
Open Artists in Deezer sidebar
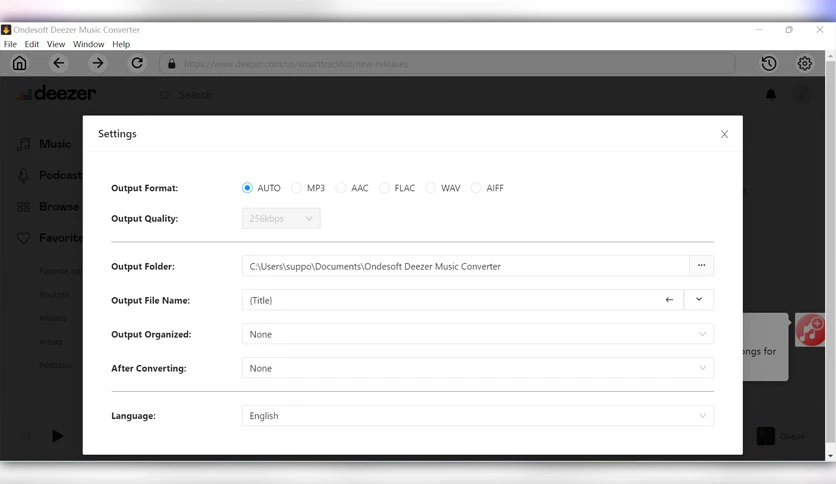click(51, 342)
